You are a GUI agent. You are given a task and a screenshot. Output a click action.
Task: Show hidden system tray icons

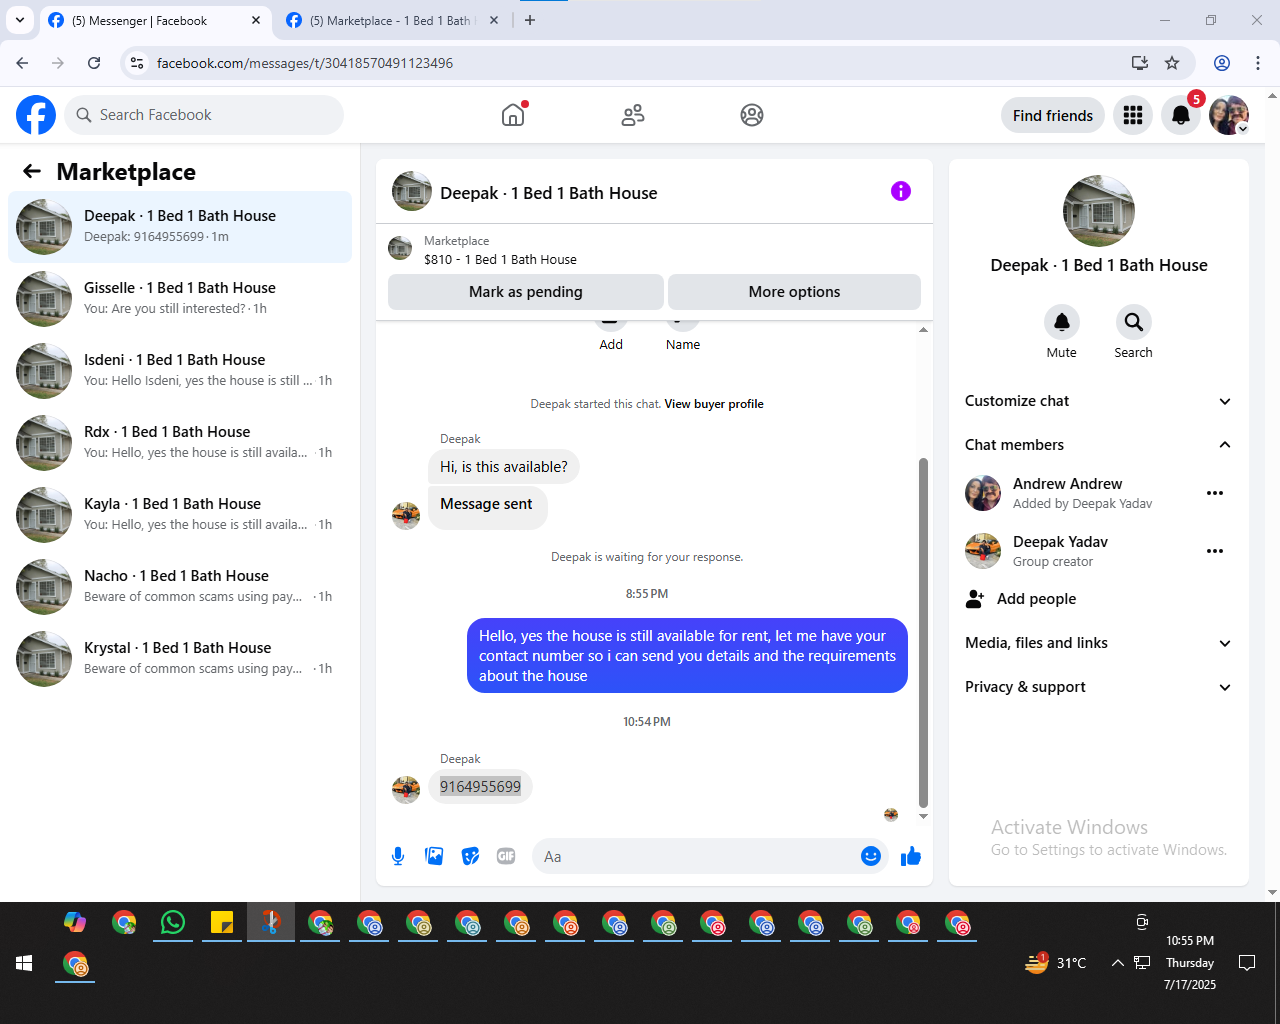[x=1117, y=963]
